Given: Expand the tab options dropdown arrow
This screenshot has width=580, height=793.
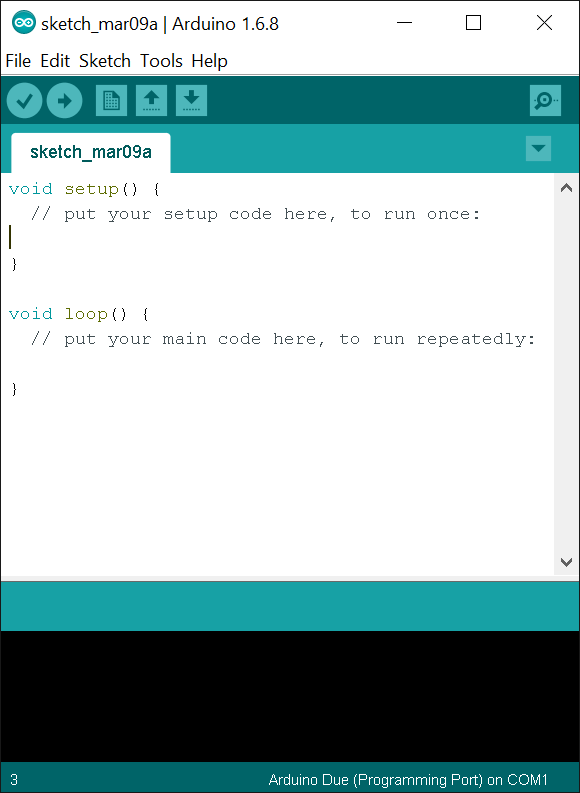Looking at the screenshot, I should [x=539, y=149].
